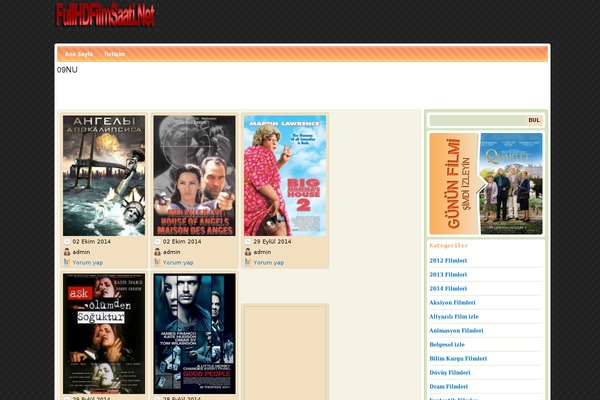
Task: Open the Aksiyon Filmleri category
Action: pos(452,302)
